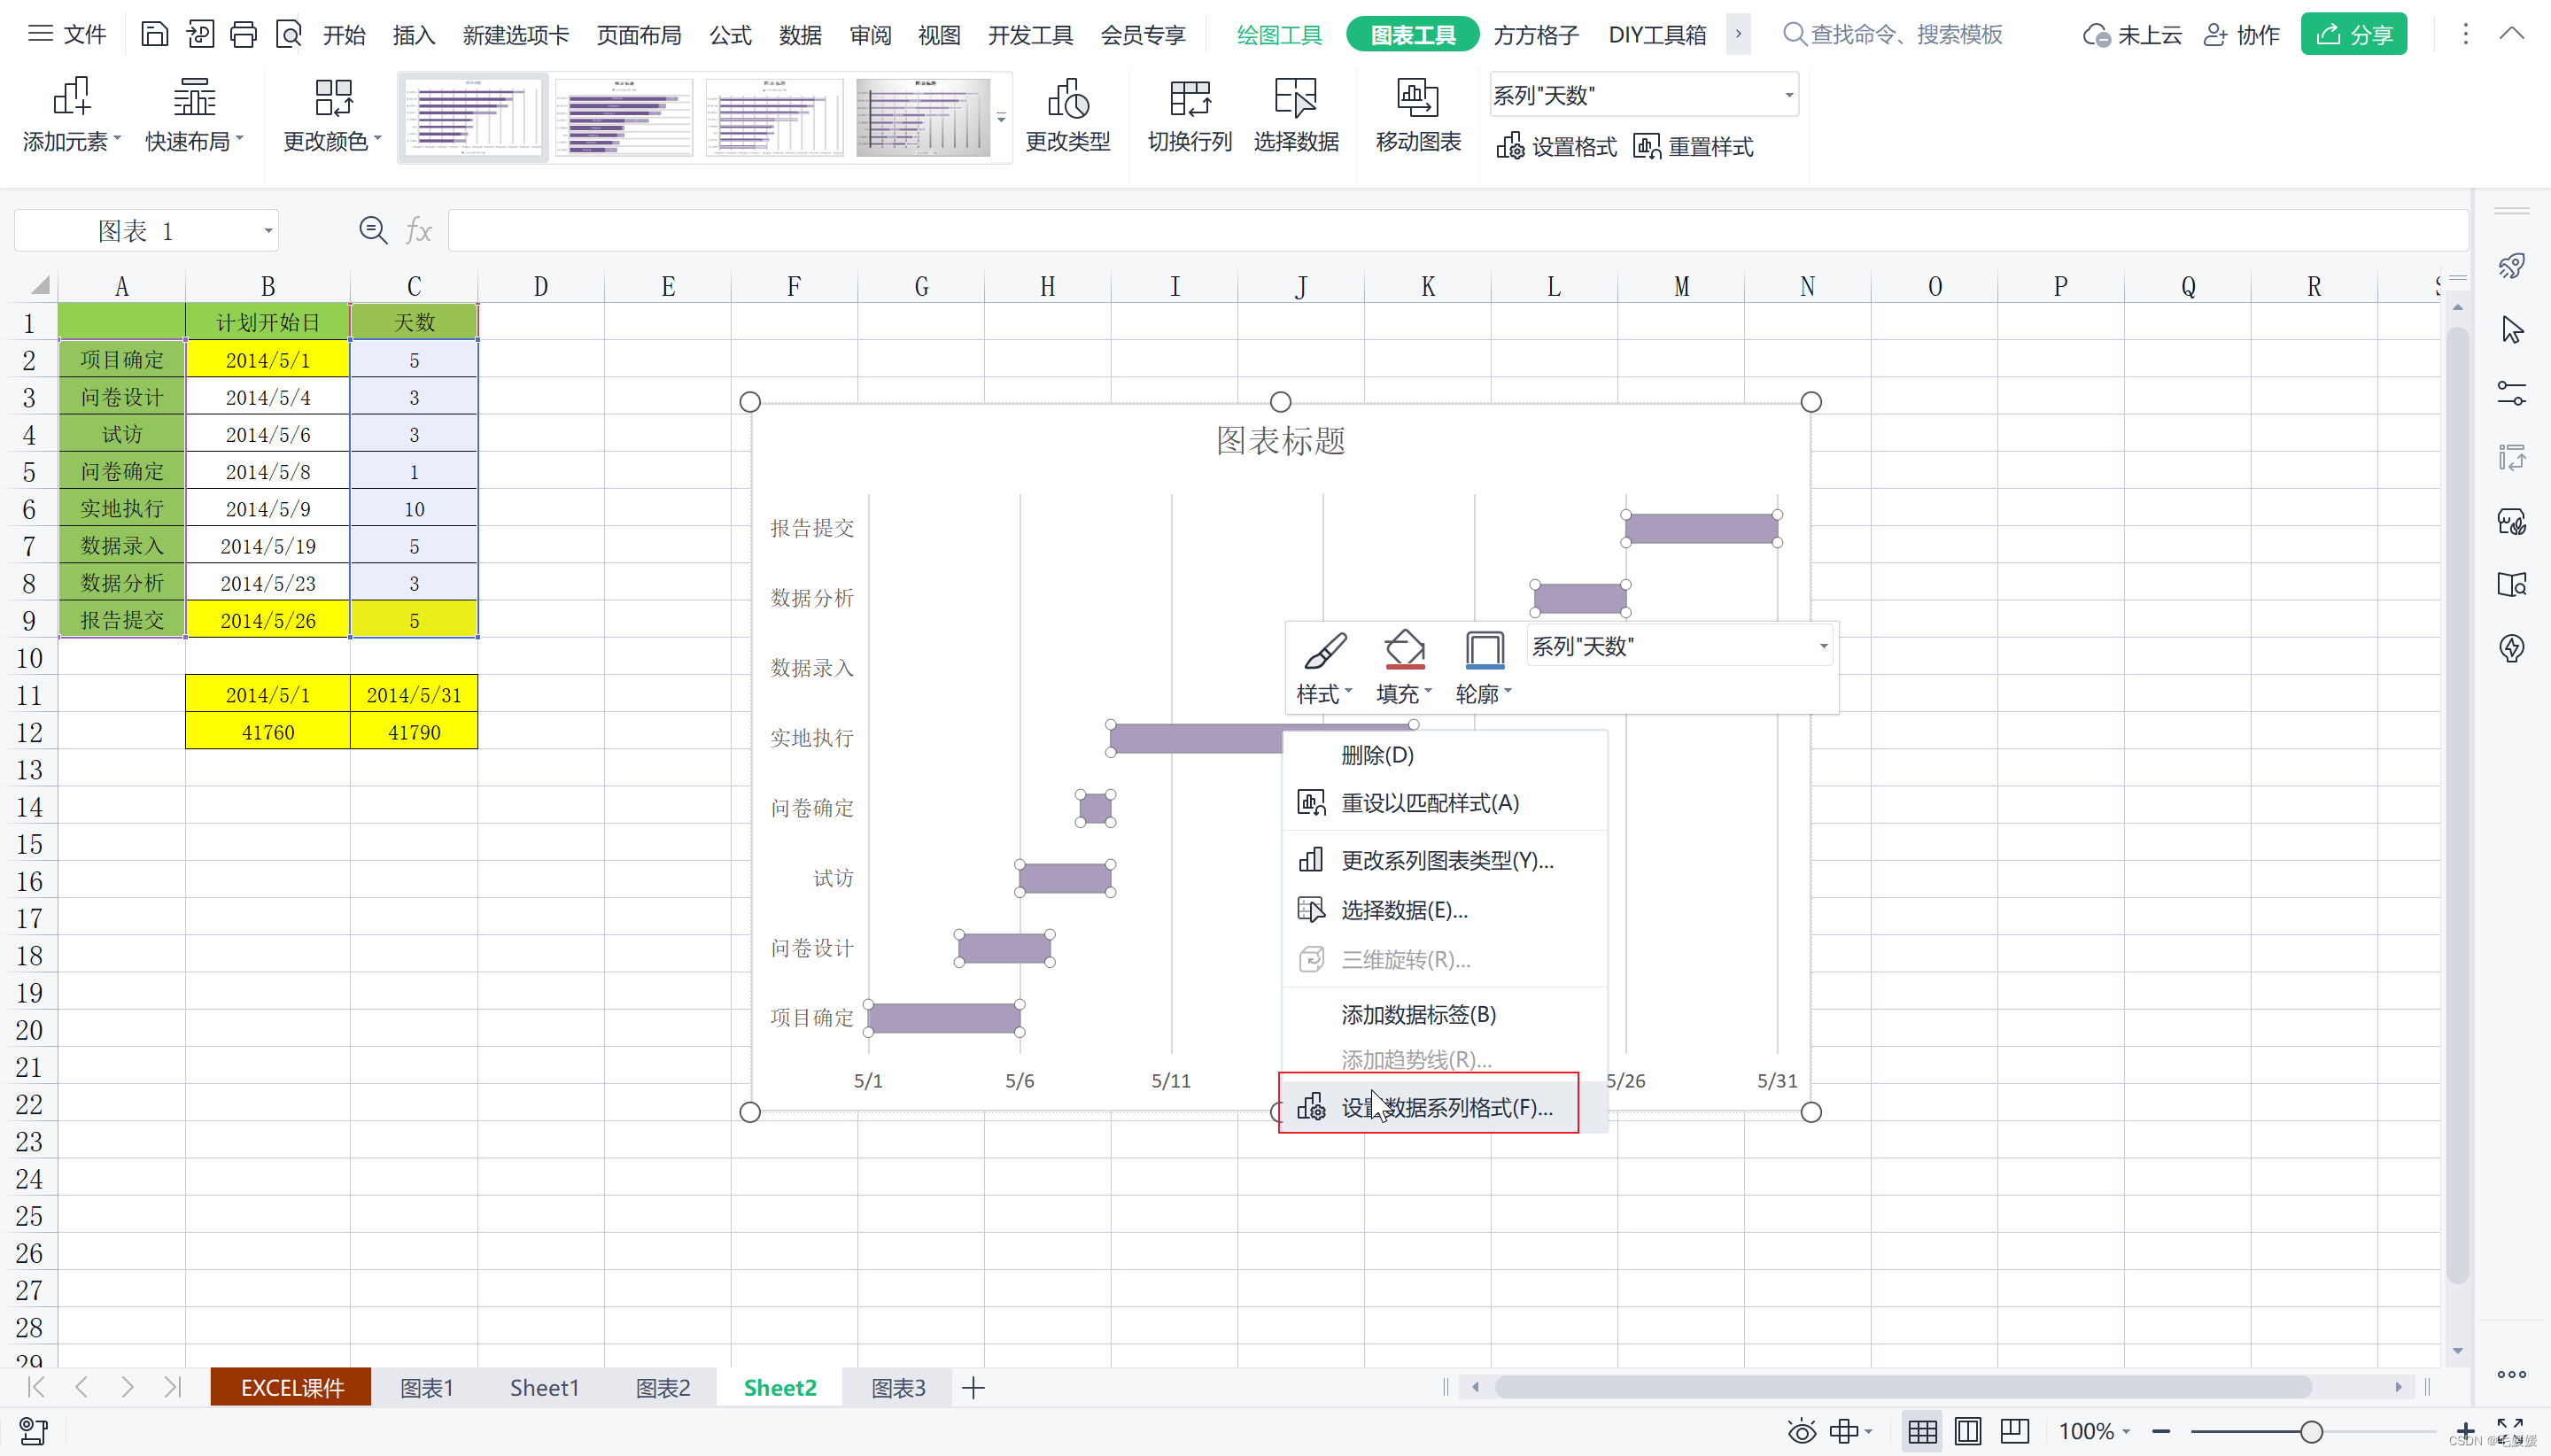Switch to the 图表3 sheet tab
The width and height of the screenshot is (2551, 1456).
tap(897, 1388)
